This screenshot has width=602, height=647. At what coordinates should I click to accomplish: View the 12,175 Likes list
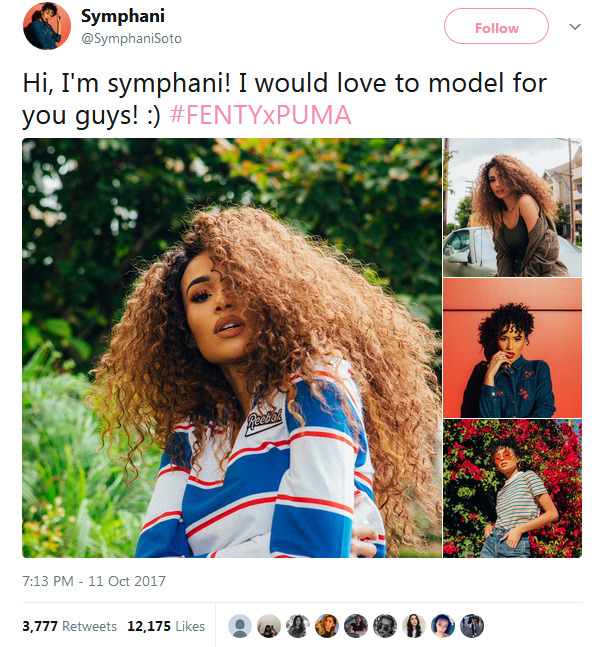click(x=166, y=626)
